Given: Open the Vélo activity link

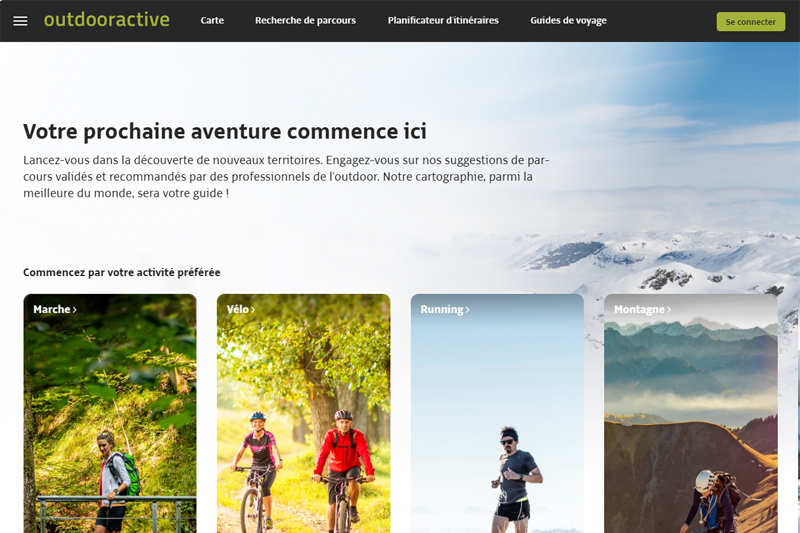Looking at the screenshot, I should click(238, 309).
